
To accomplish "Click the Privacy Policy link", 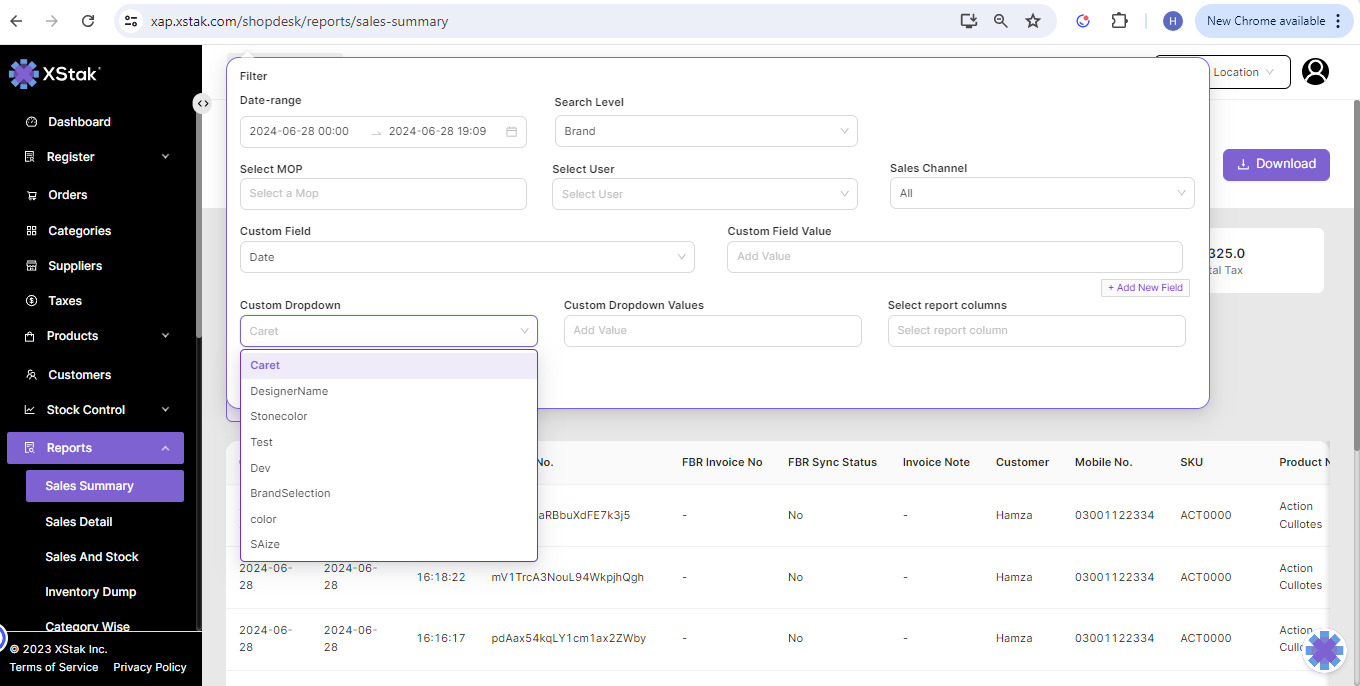I will pyautogui.click(x=150, y=667).
